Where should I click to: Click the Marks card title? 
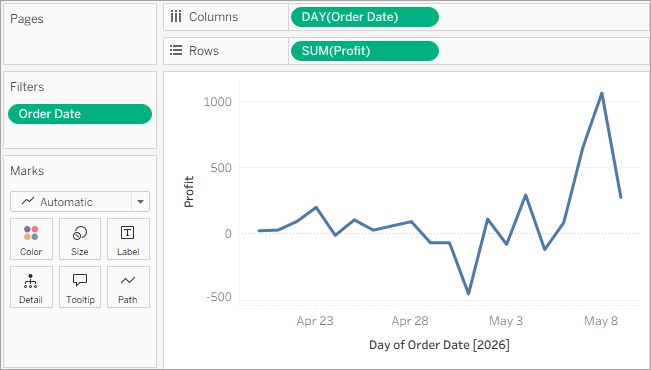[27, 171]
